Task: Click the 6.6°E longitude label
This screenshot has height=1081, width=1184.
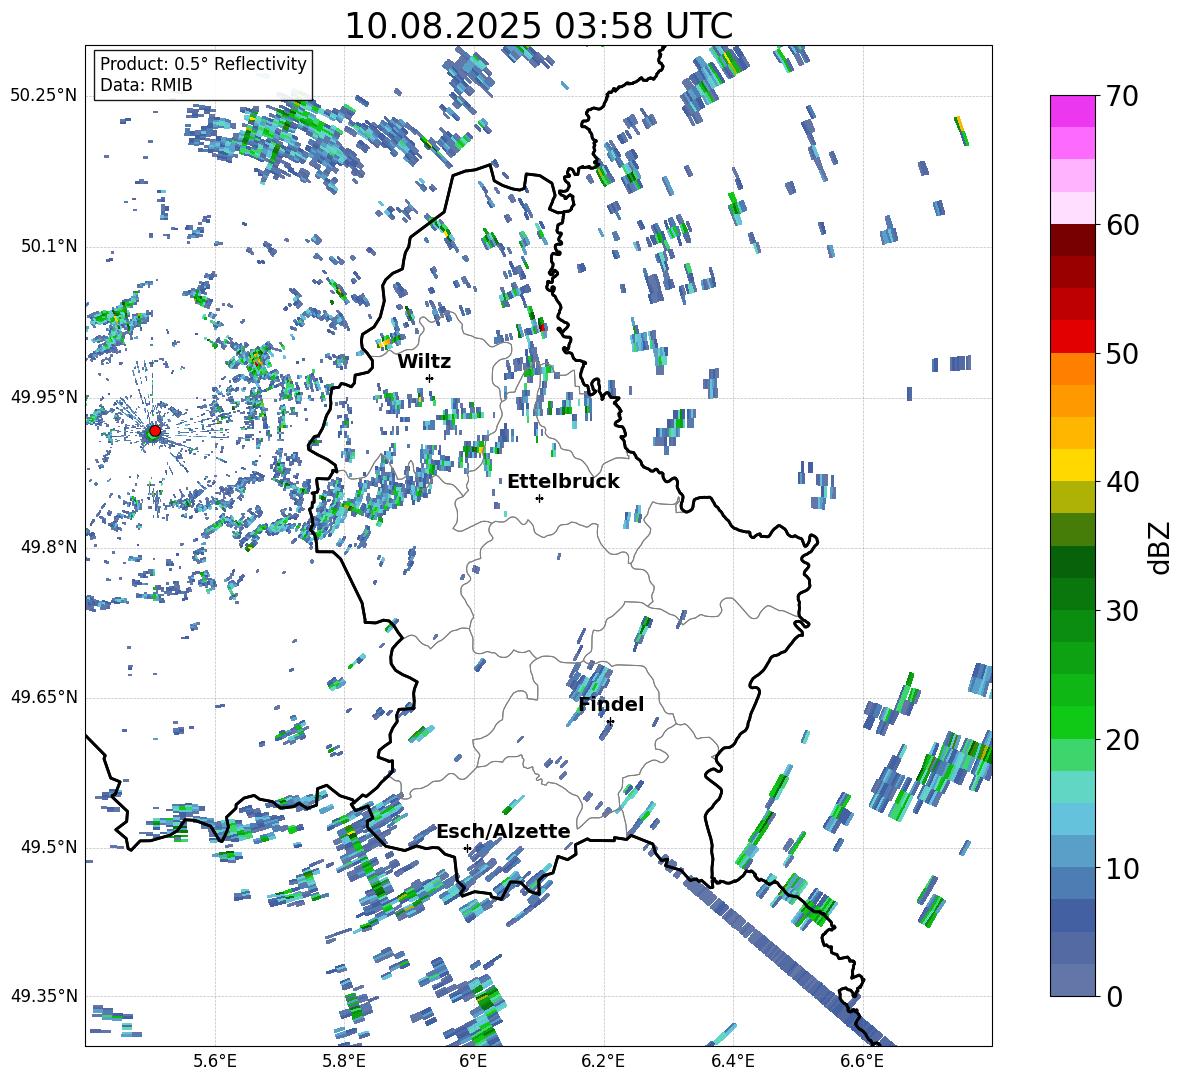Action: click(x=862, y=1062)
